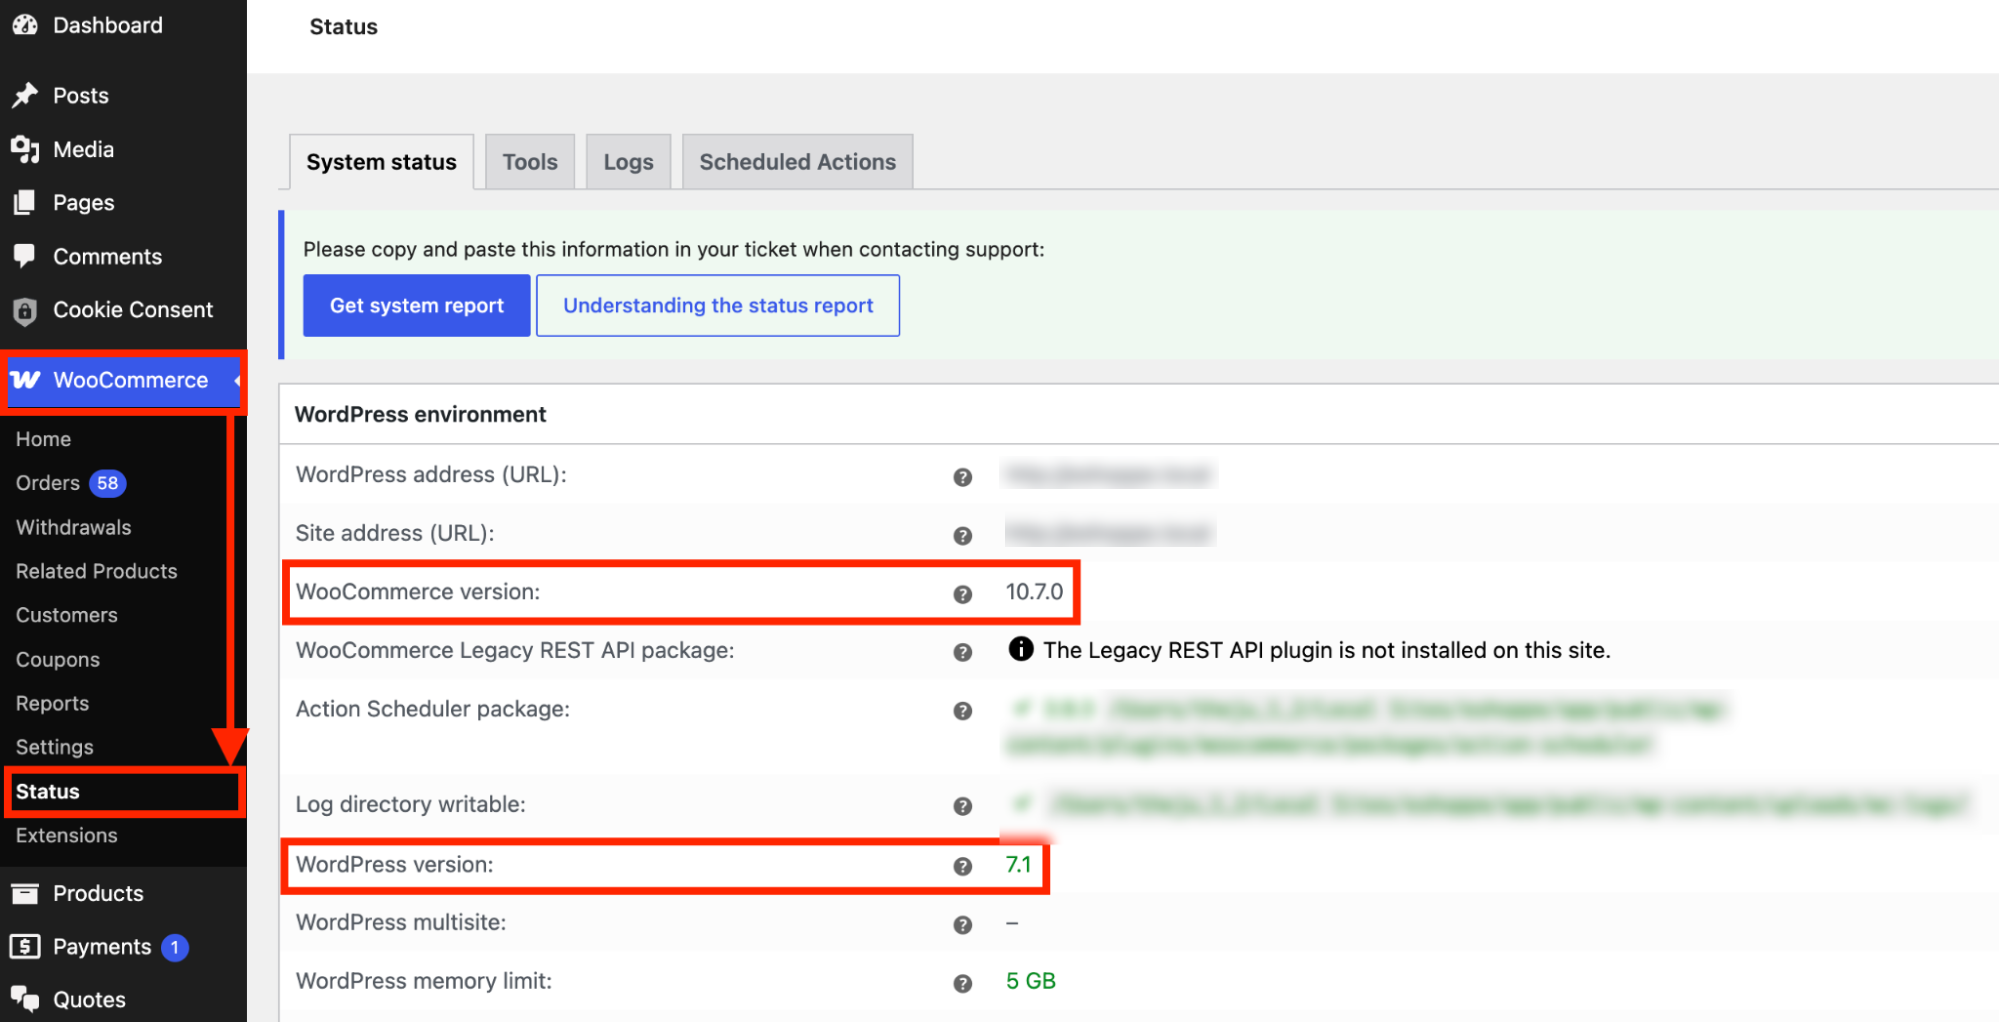Screen dimensions: 1999x1022
Task: Click the WordPress environment section heading
Action: (420, 414)
